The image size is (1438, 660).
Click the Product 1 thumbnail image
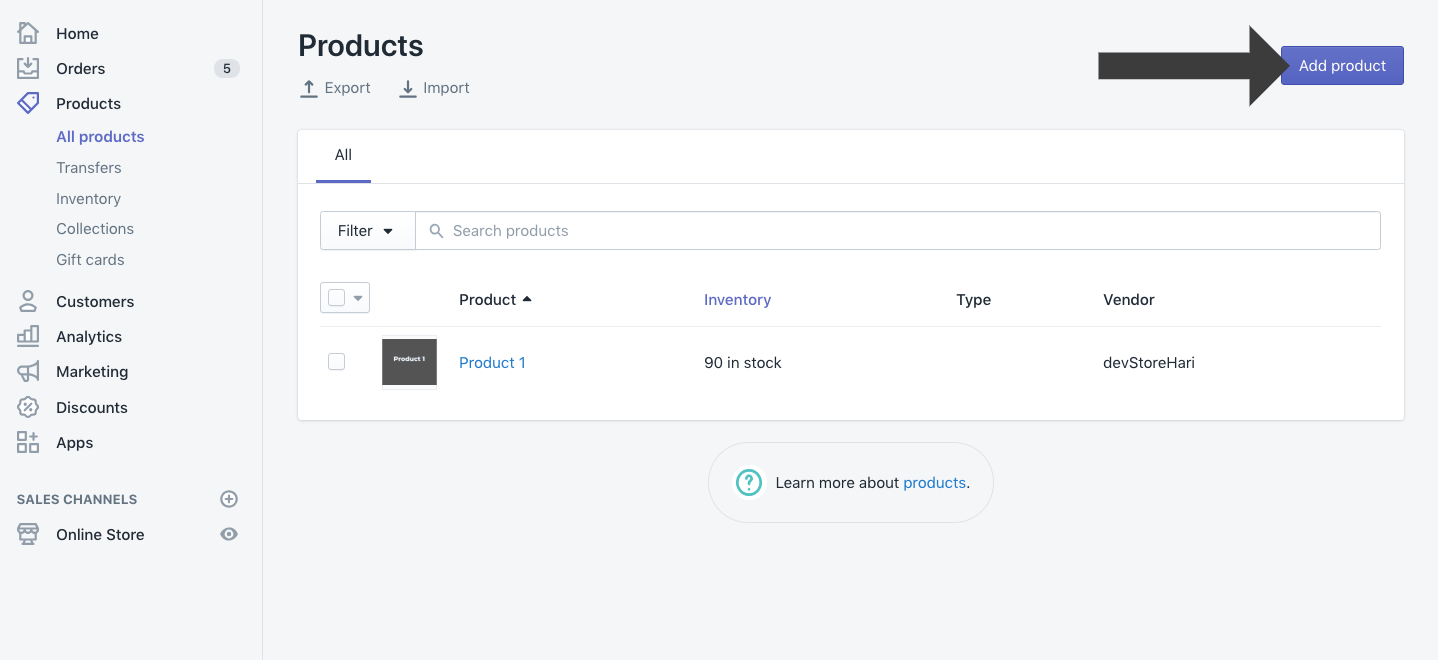(x=409, y=362)
